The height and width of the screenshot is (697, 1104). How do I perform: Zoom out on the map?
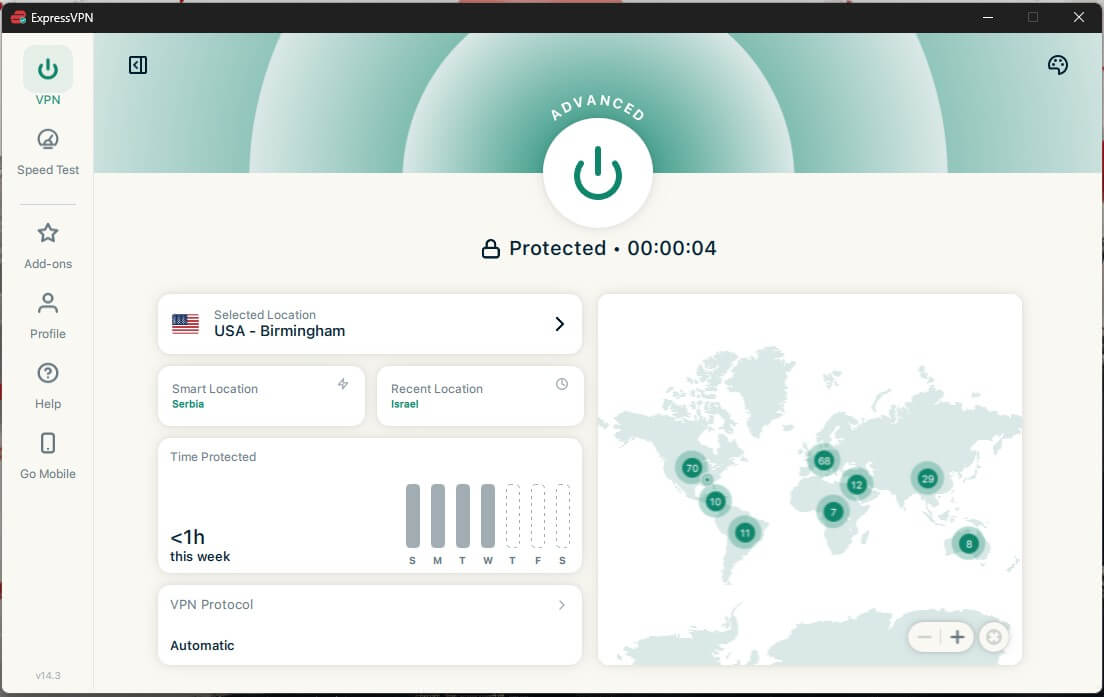point(924,637)
